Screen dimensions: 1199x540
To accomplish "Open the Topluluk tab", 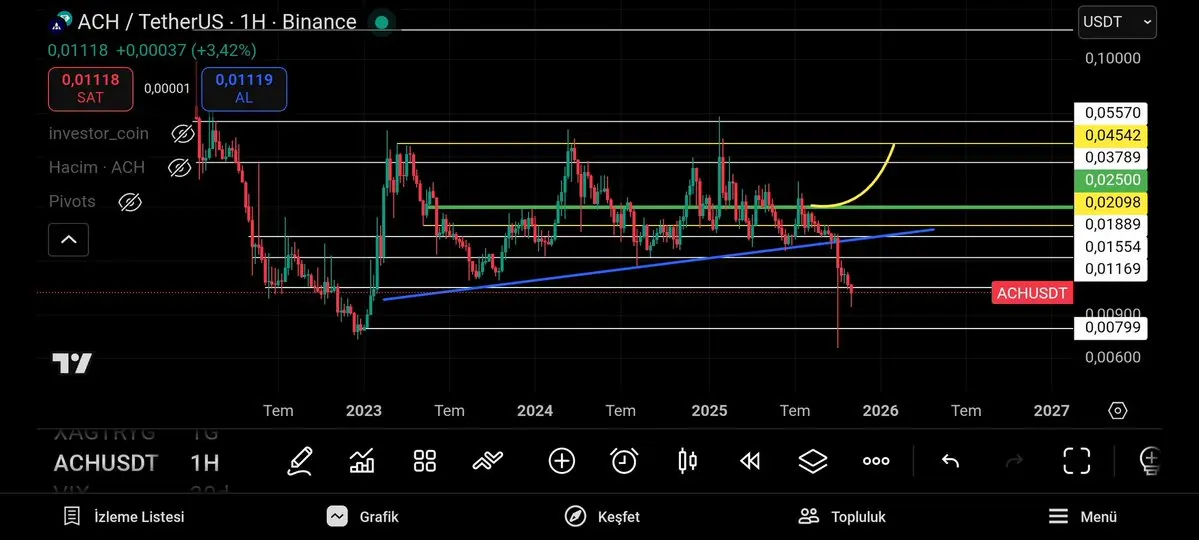I will 842,517.
